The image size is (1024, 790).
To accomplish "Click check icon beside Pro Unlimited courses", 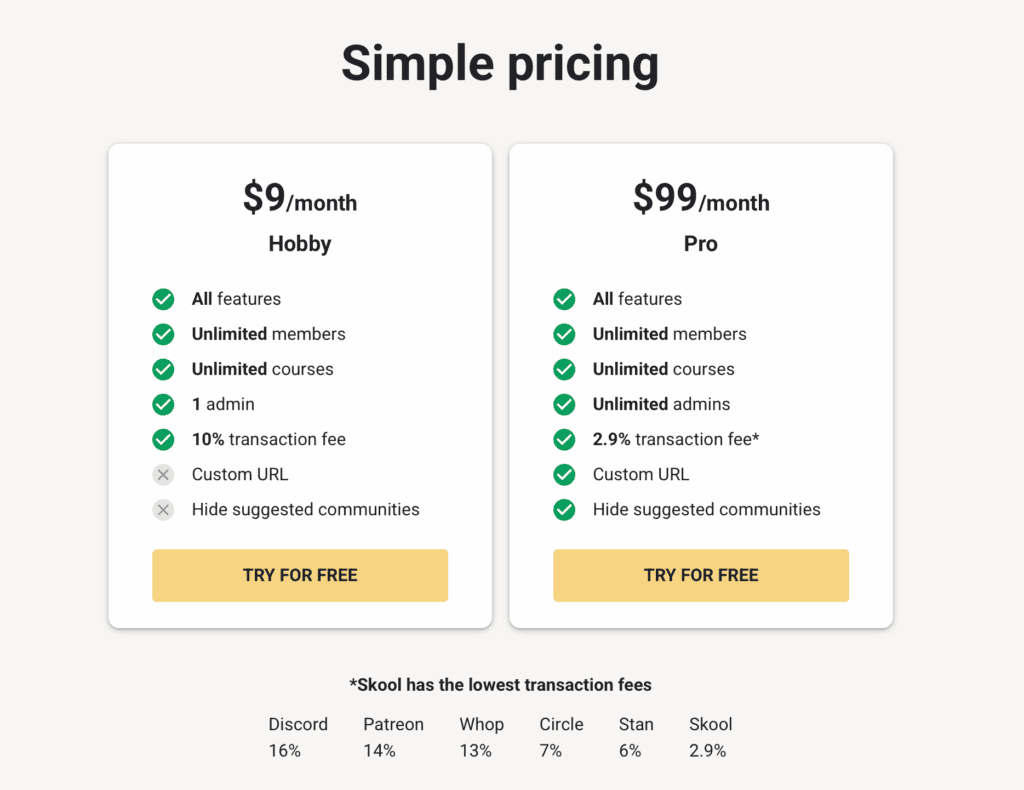I will (x=564, y=370).
